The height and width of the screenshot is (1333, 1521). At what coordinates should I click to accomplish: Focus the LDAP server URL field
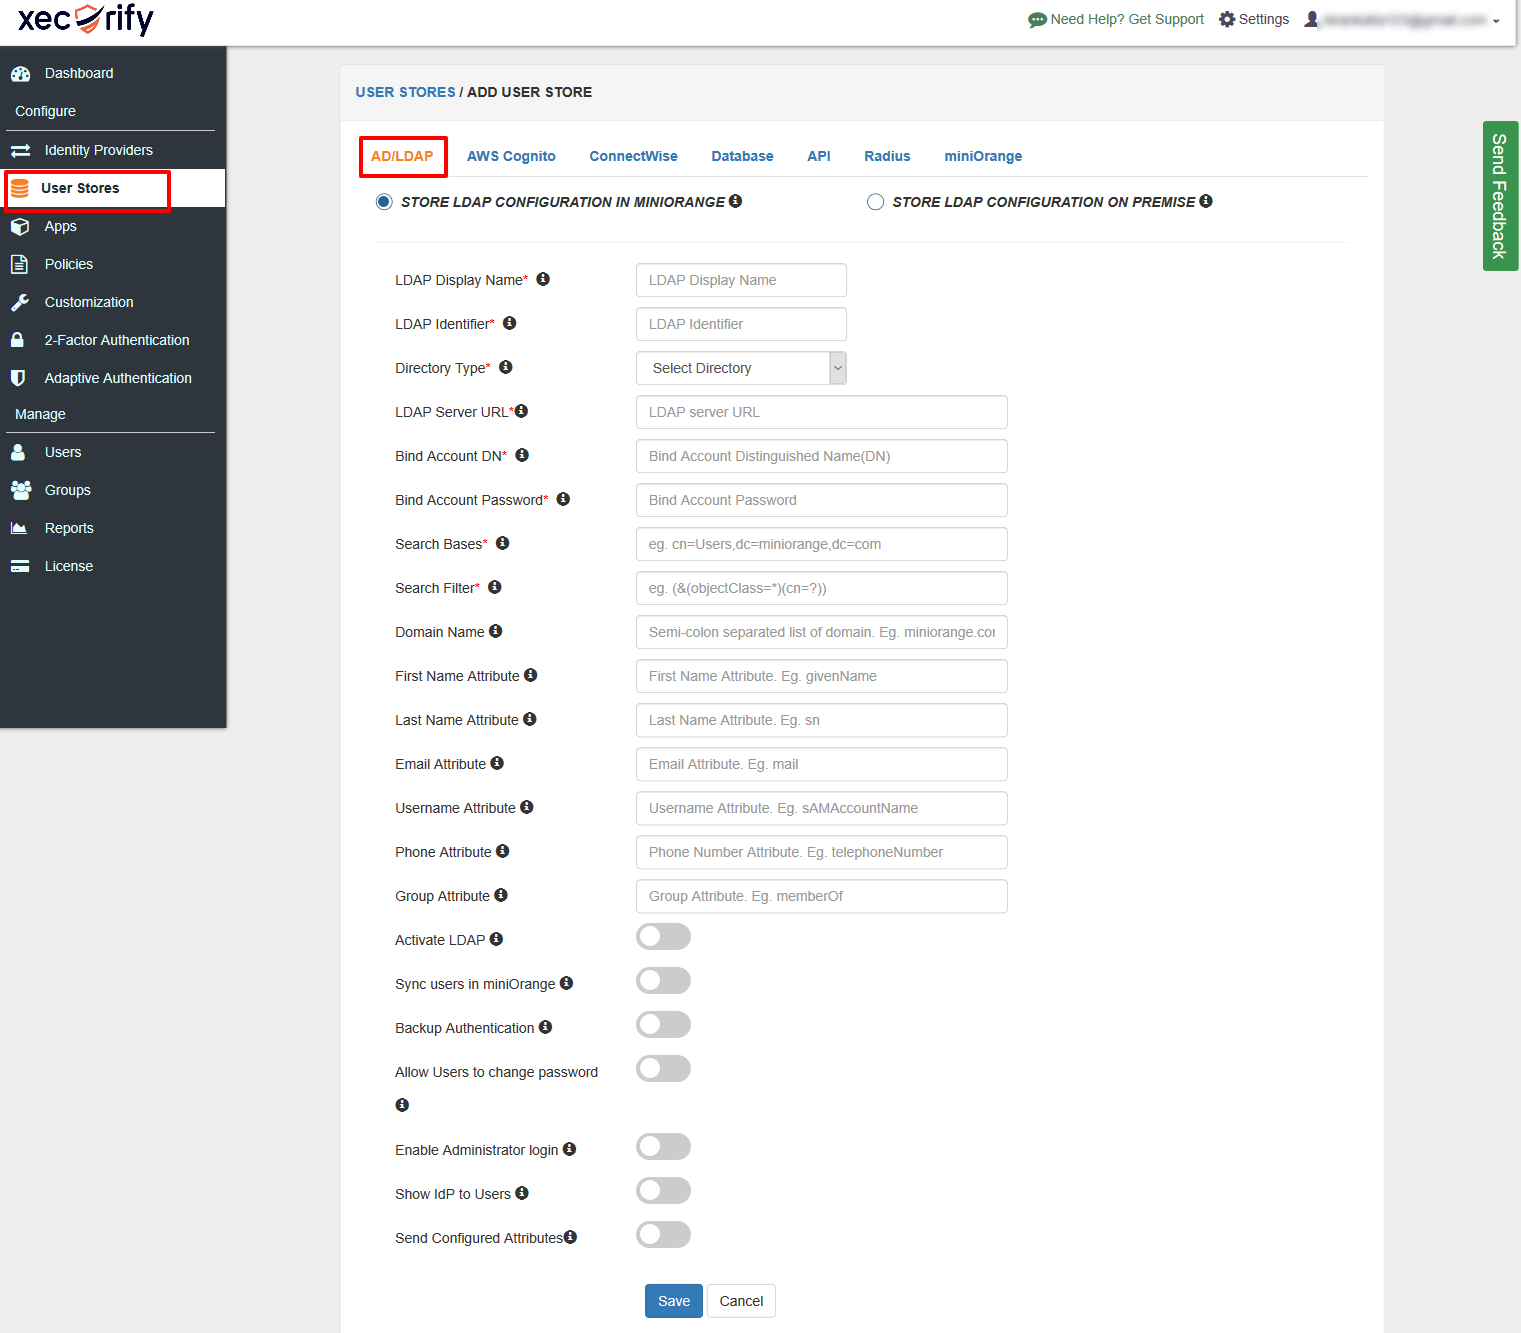(822, 412)
